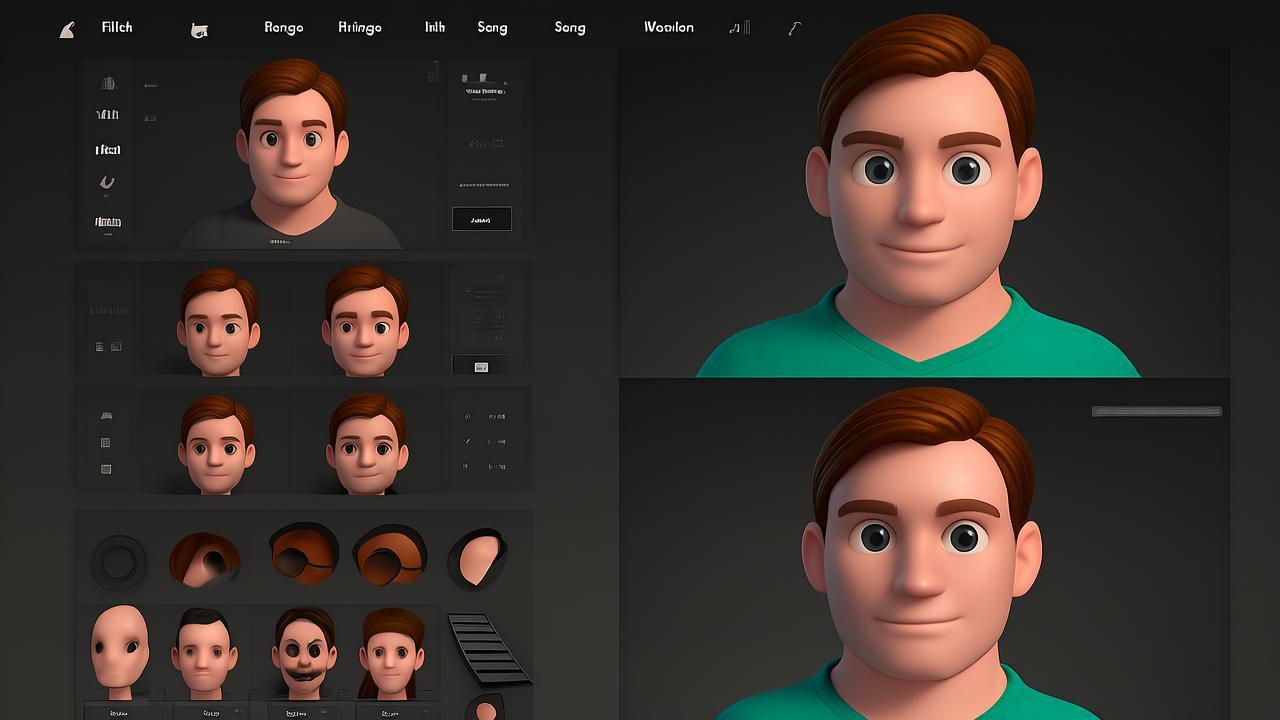
Task: Click the brush-shaped icon at far top-left
Action: click(67, 30)
